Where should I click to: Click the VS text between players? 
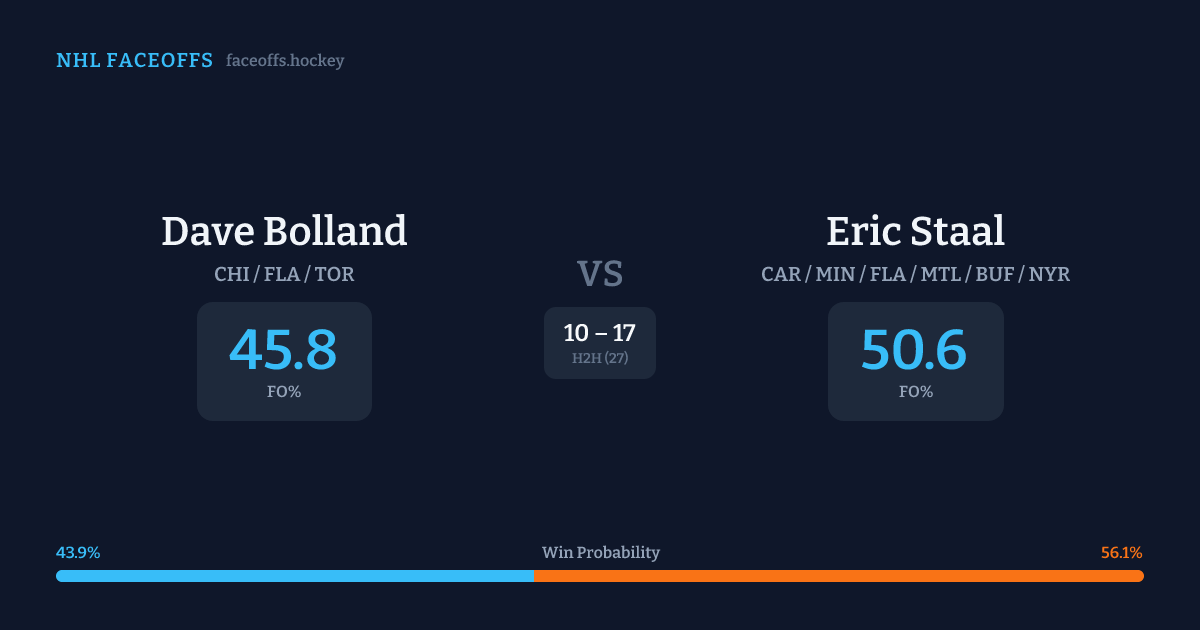pos(600,274)
